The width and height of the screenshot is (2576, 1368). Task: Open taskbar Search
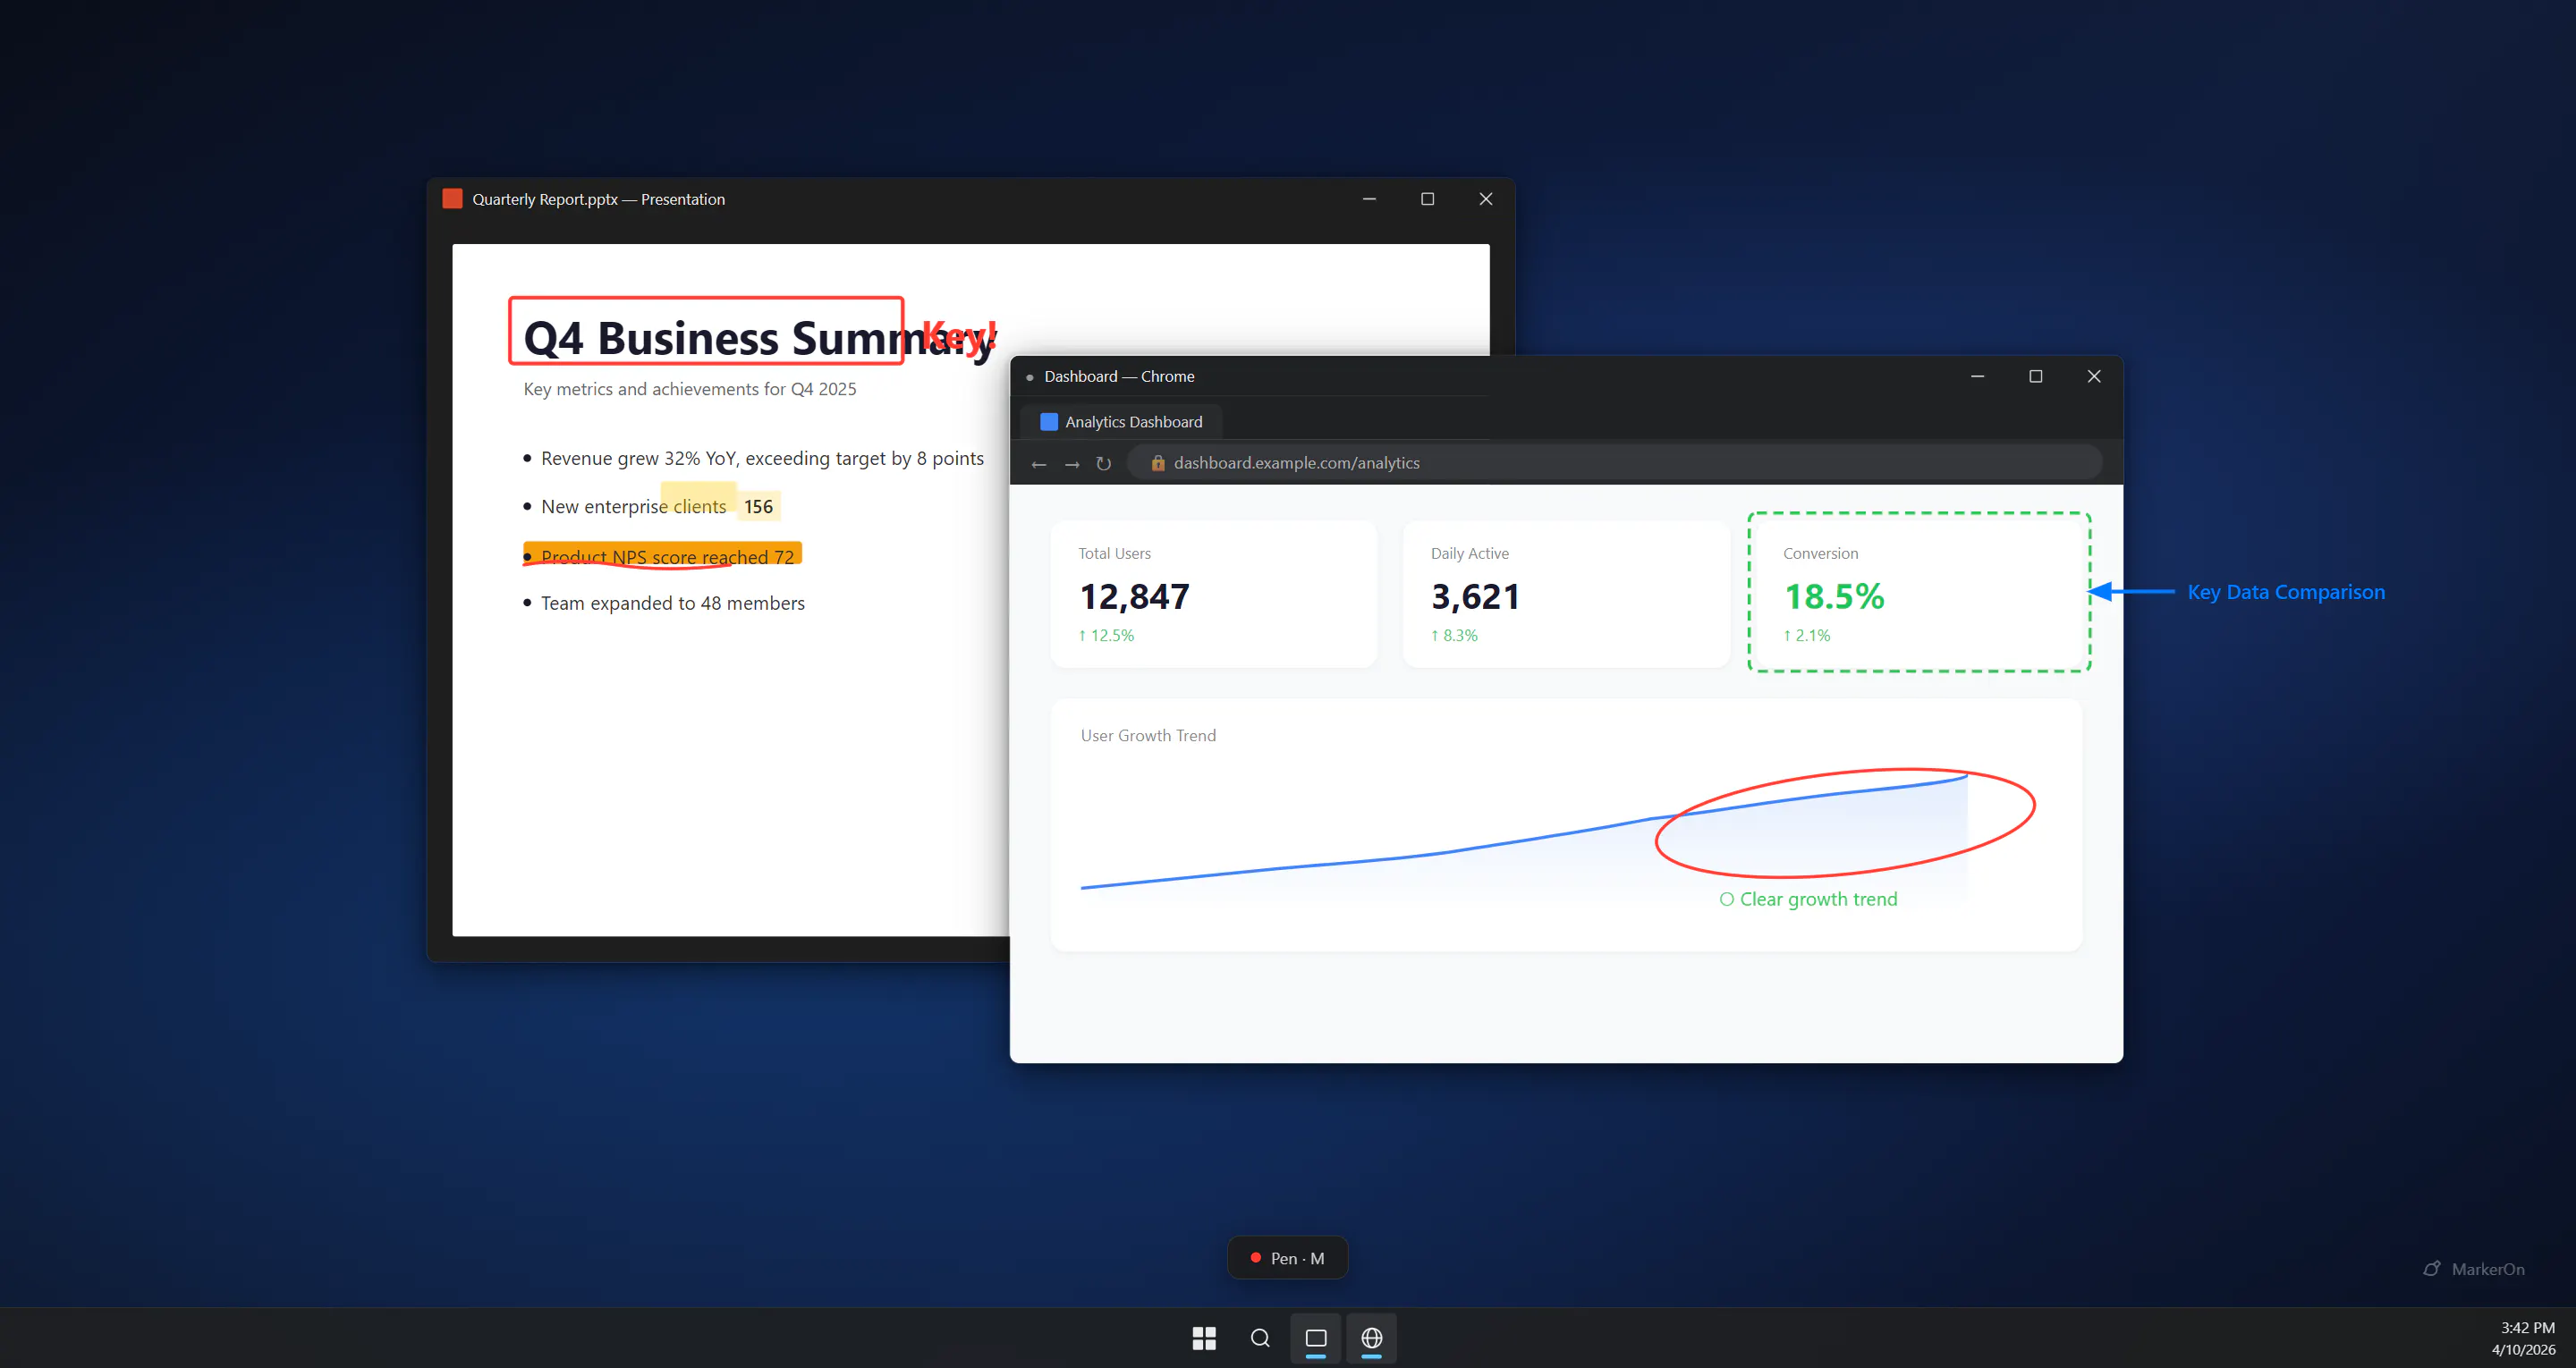coord(1260,1338)
